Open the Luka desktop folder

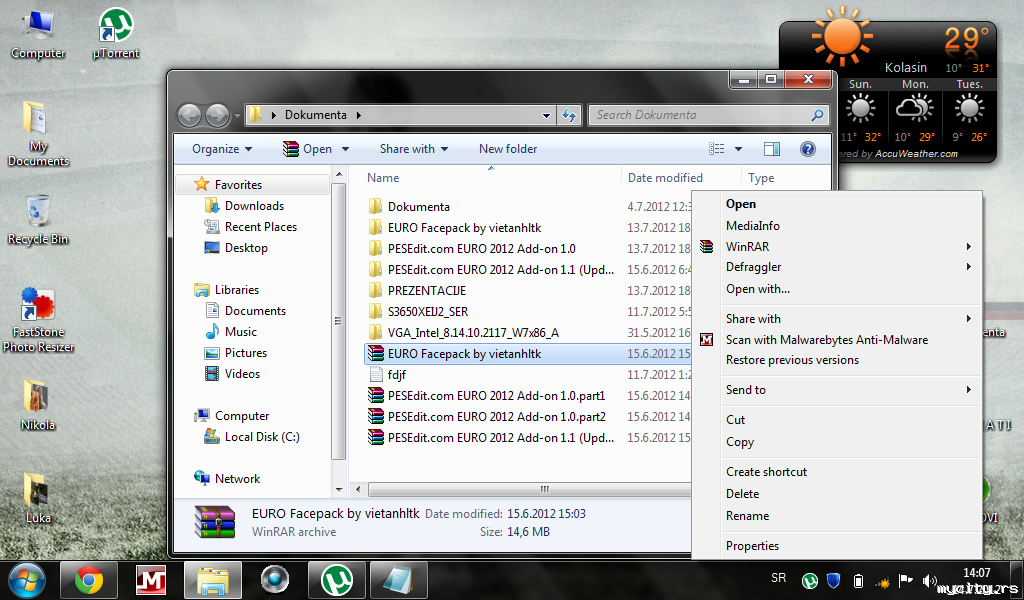point(37,497)
